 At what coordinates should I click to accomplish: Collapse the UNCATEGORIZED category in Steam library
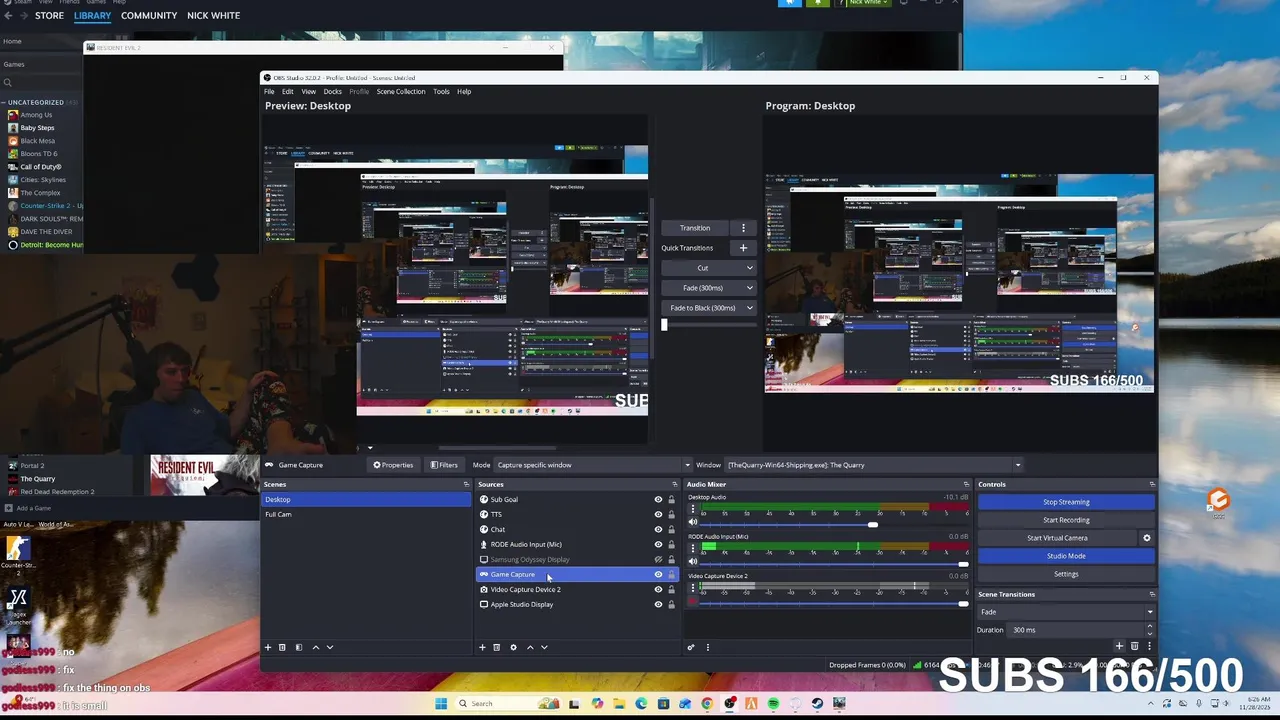5,102
